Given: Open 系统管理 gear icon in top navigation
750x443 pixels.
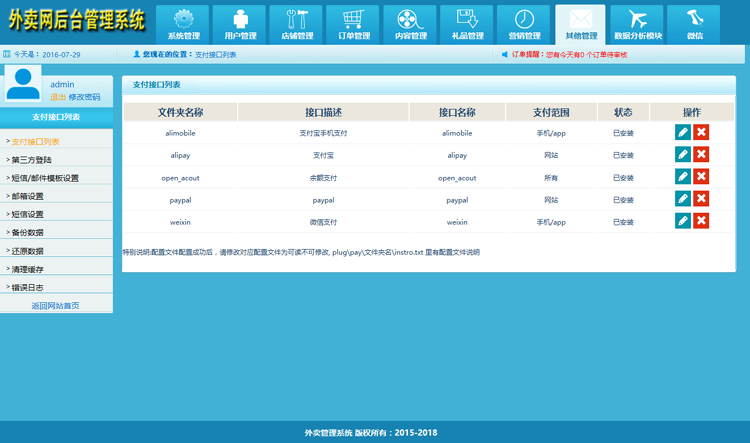Looking at the screenshot, I should point(184,24).
